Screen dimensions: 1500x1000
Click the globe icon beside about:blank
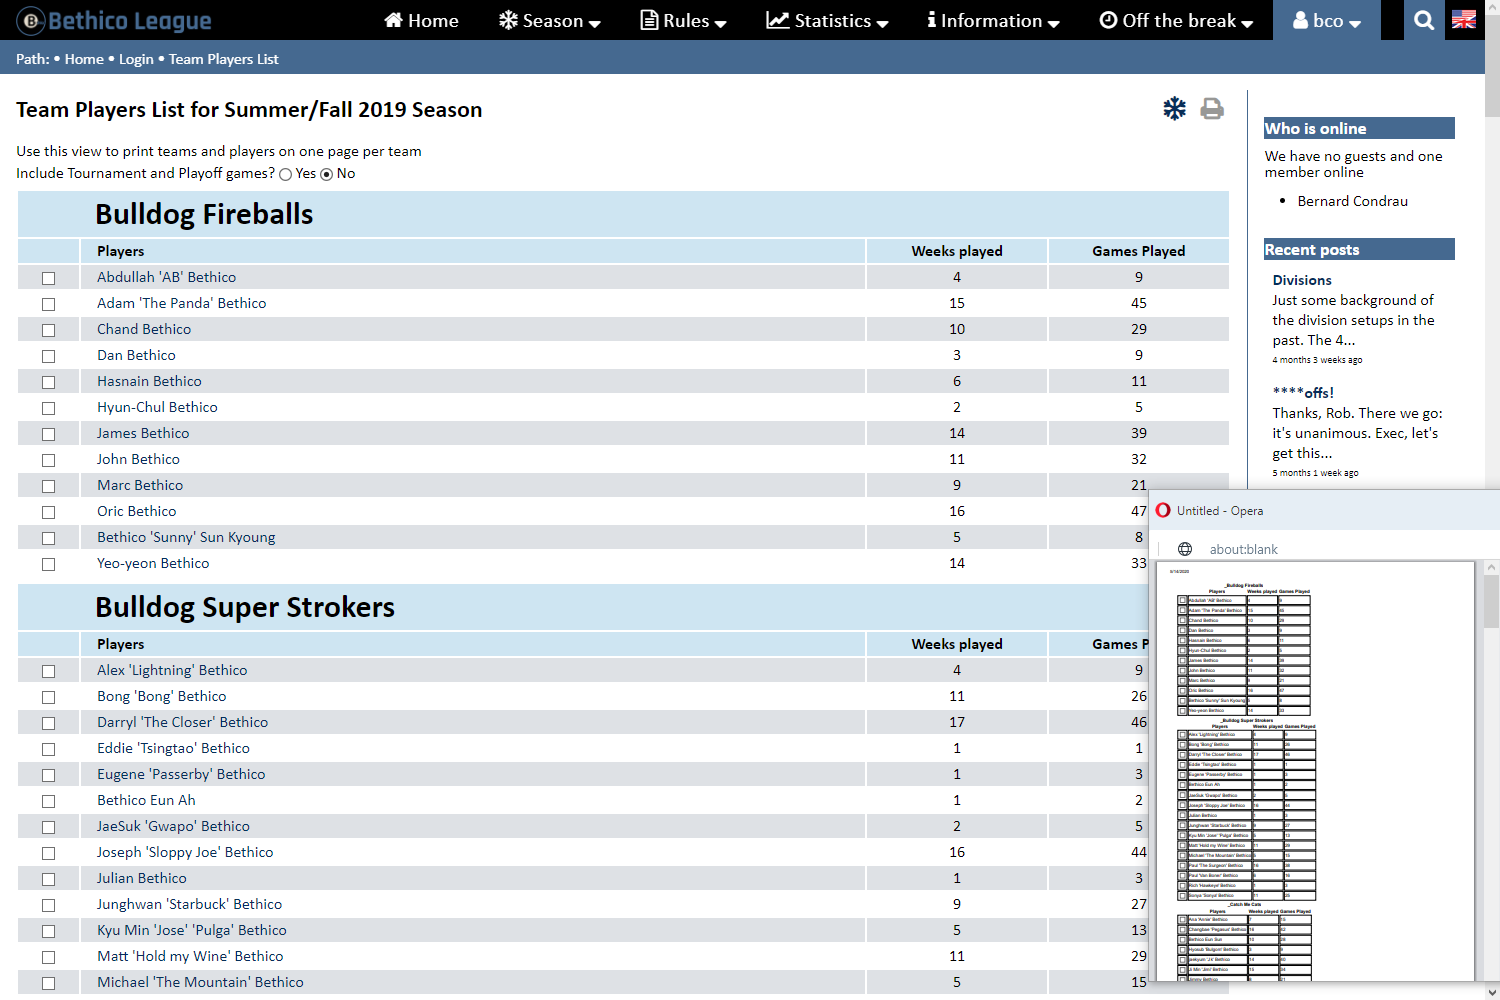[1185, 549]
